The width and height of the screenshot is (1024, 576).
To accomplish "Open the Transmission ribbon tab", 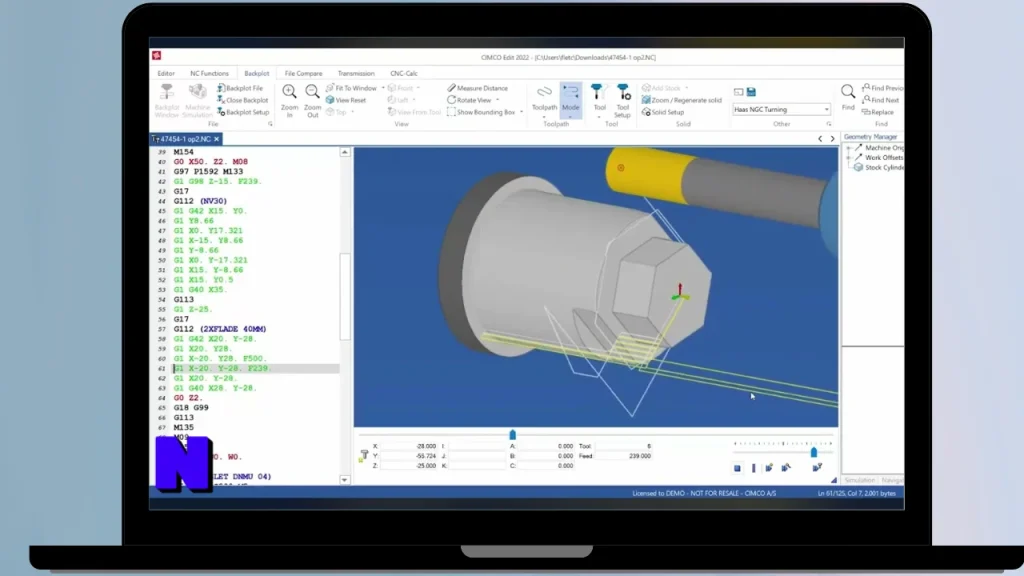I will [x=356, y=74].
